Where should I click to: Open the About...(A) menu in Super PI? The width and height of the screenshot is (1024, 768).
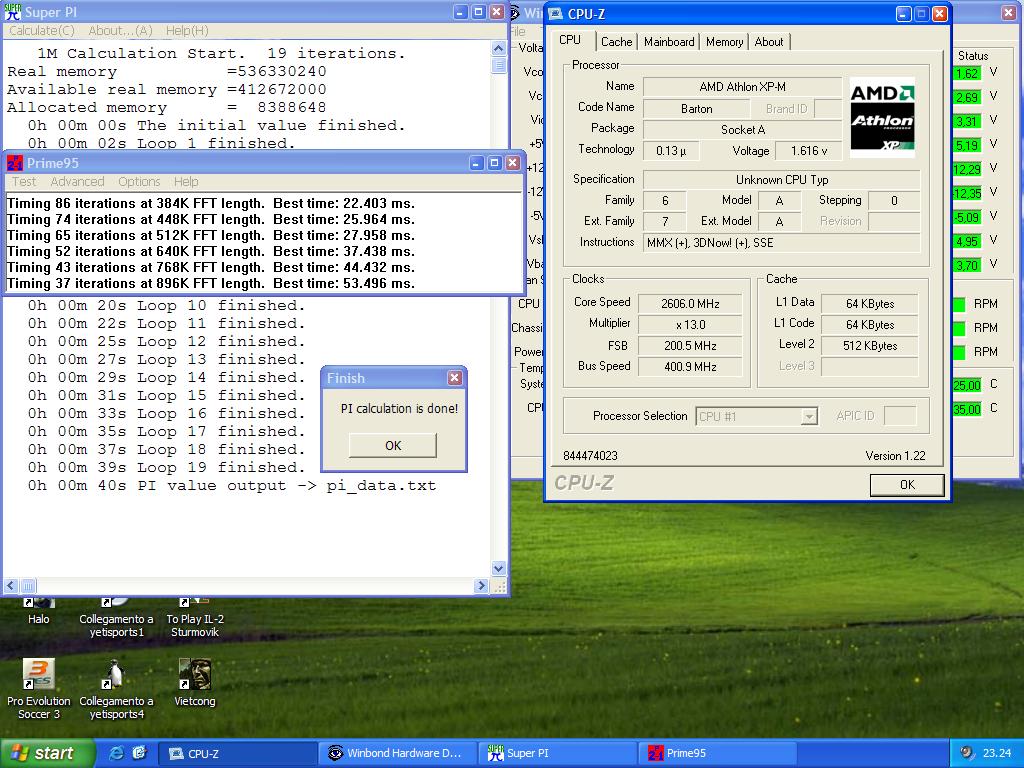click(x=120, y=31)
